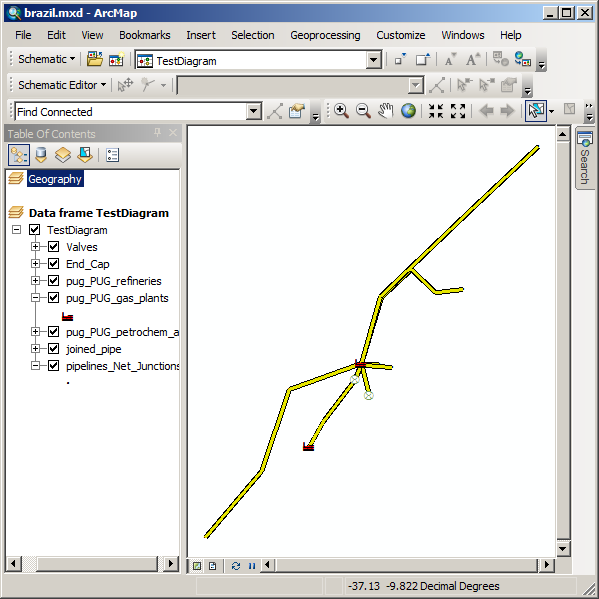Click List By Source icon
The height and width of the screenshot is (599, 599).
(x=41, y=155)
